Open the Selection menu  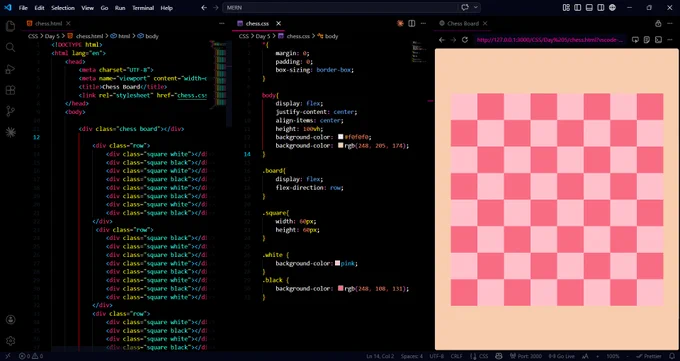point(63,8)
